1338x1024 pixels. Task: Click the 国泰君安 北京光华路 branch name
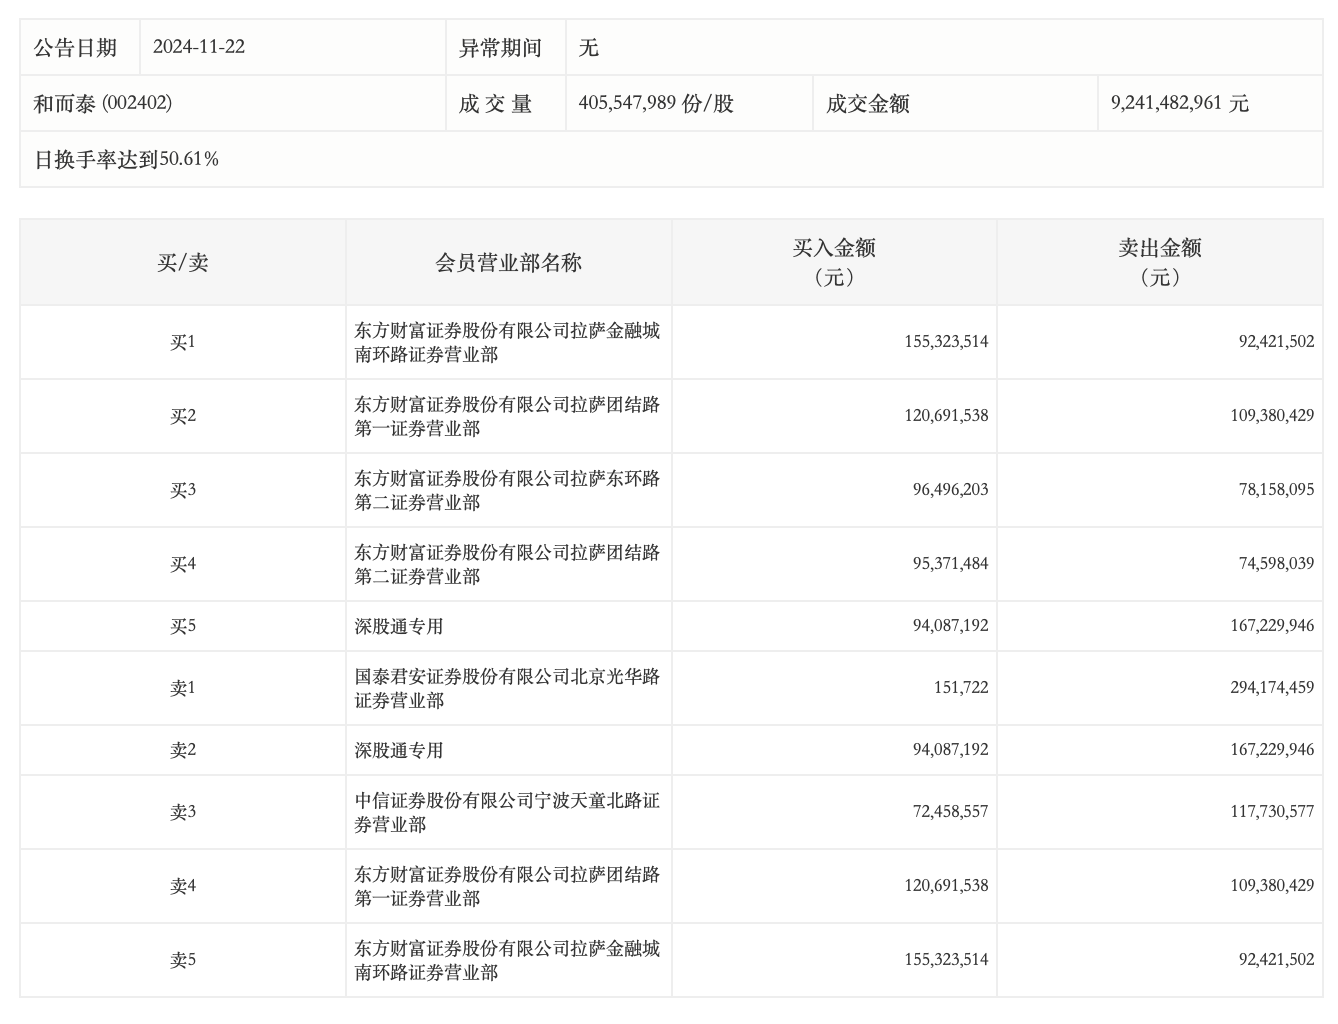pyautogui.click(x=507, y=689)
